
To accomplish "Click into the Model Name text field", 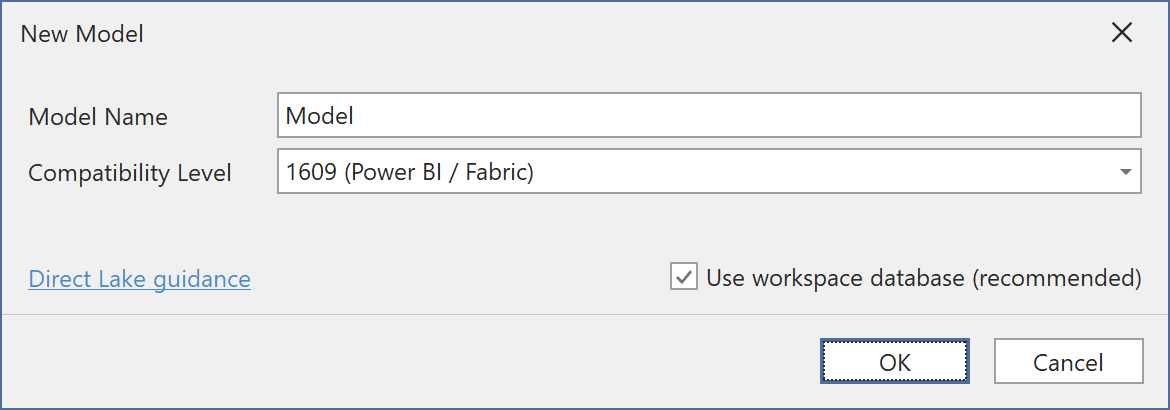I will pos(708,115).
